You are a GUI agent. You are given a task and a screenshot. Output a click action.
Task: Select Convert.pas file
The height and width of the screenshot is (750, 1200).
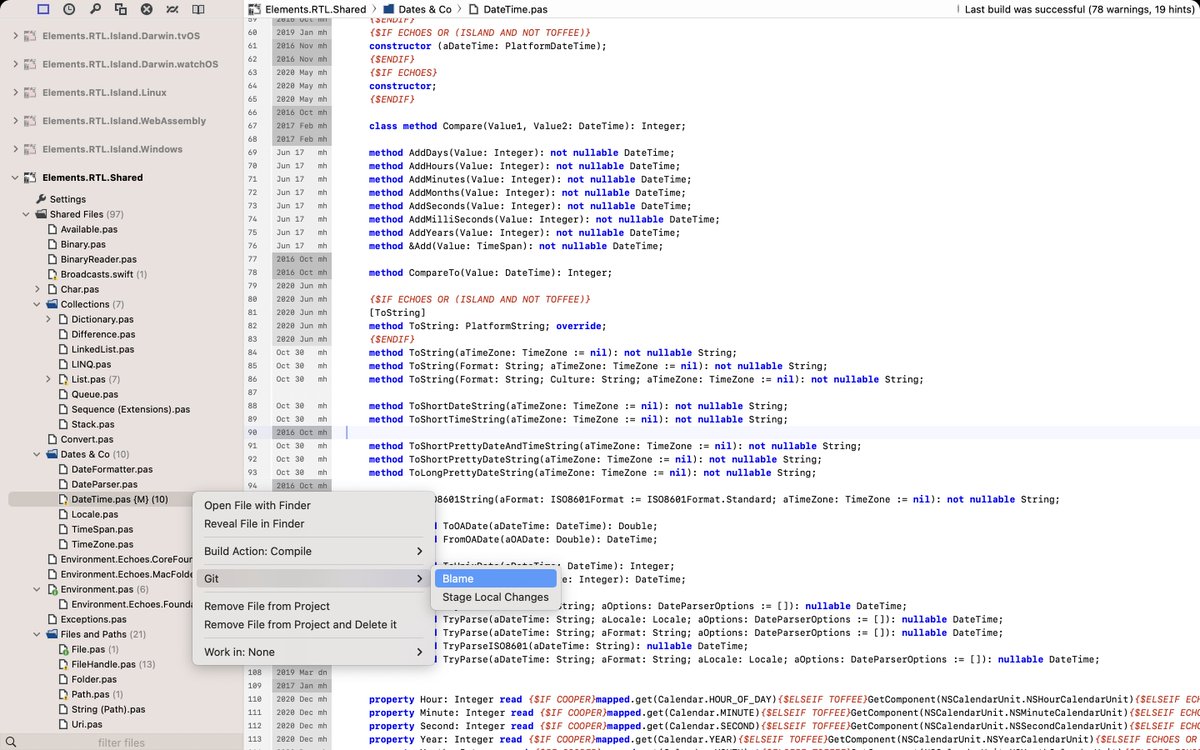tap(87, 439)
